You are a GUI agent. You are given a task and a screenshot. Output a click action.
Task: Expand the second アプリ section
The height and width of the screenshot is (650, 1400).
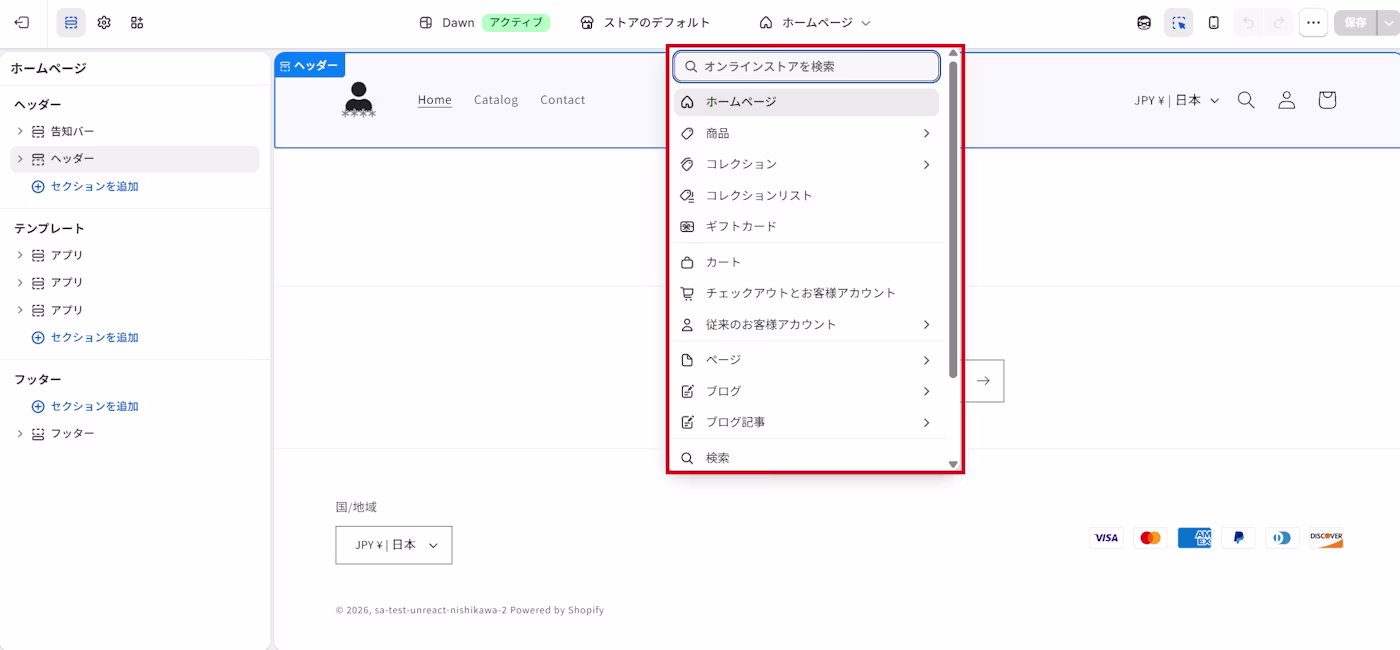[x=20, y=283]
